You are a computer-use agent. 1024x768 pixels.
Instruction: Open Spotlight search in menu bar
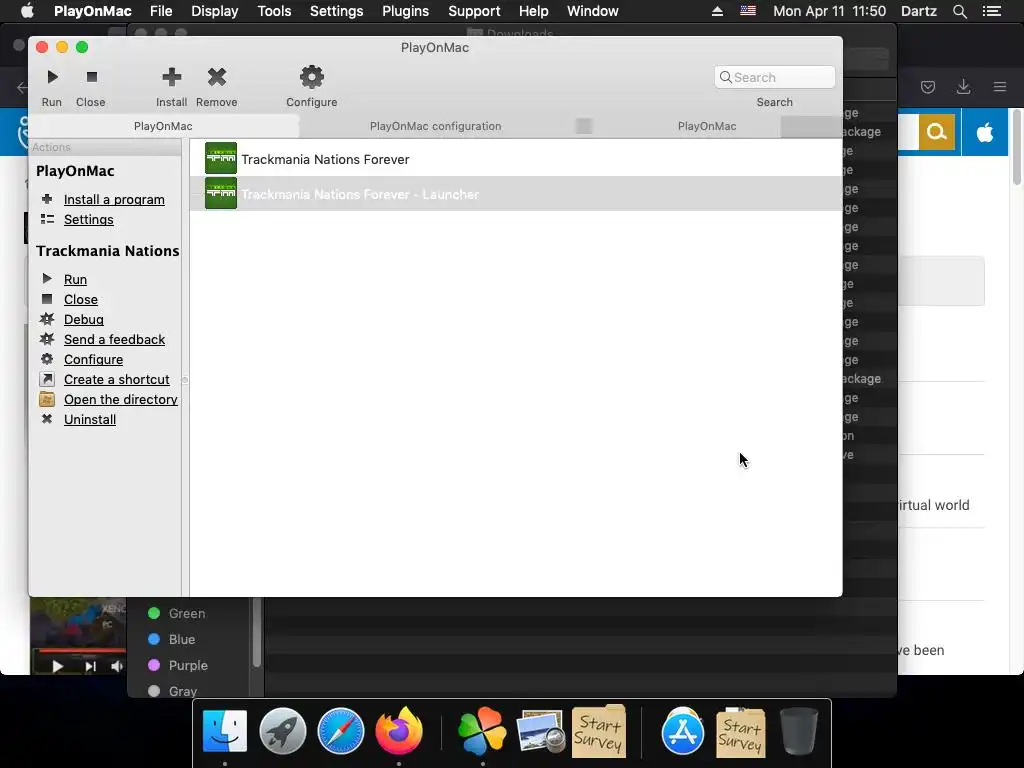(x=959, y=11)
